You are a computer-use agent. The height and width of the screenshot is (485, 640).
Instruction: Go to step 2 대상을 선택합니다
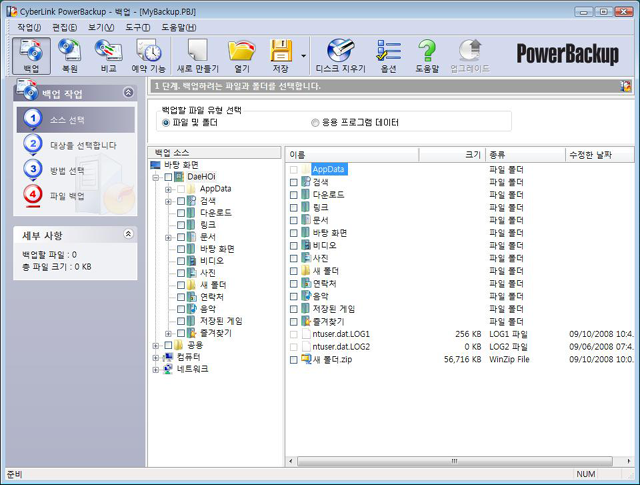pos(76,145)
